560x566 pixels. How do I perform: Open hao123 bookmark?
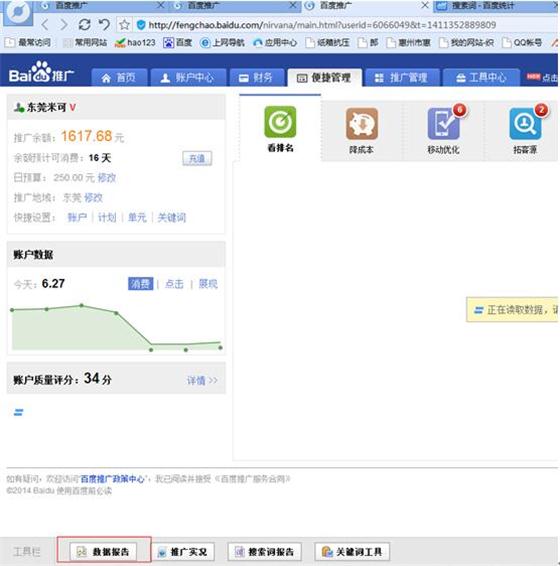click(135, 43)
